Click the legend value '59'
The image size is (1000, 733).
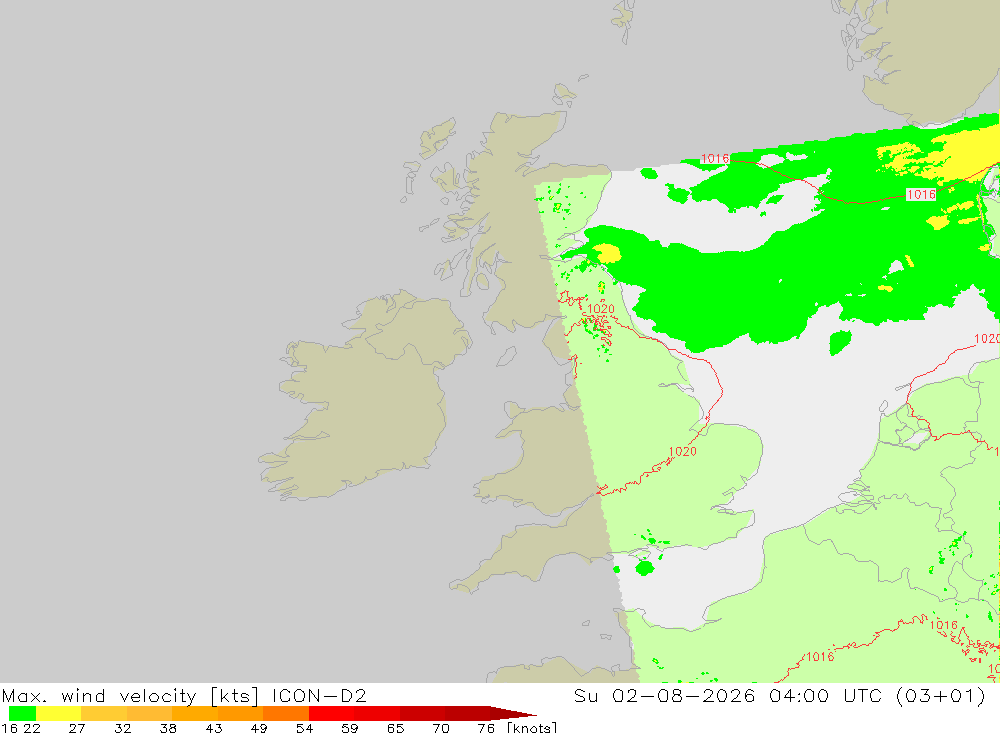point(349,728)
